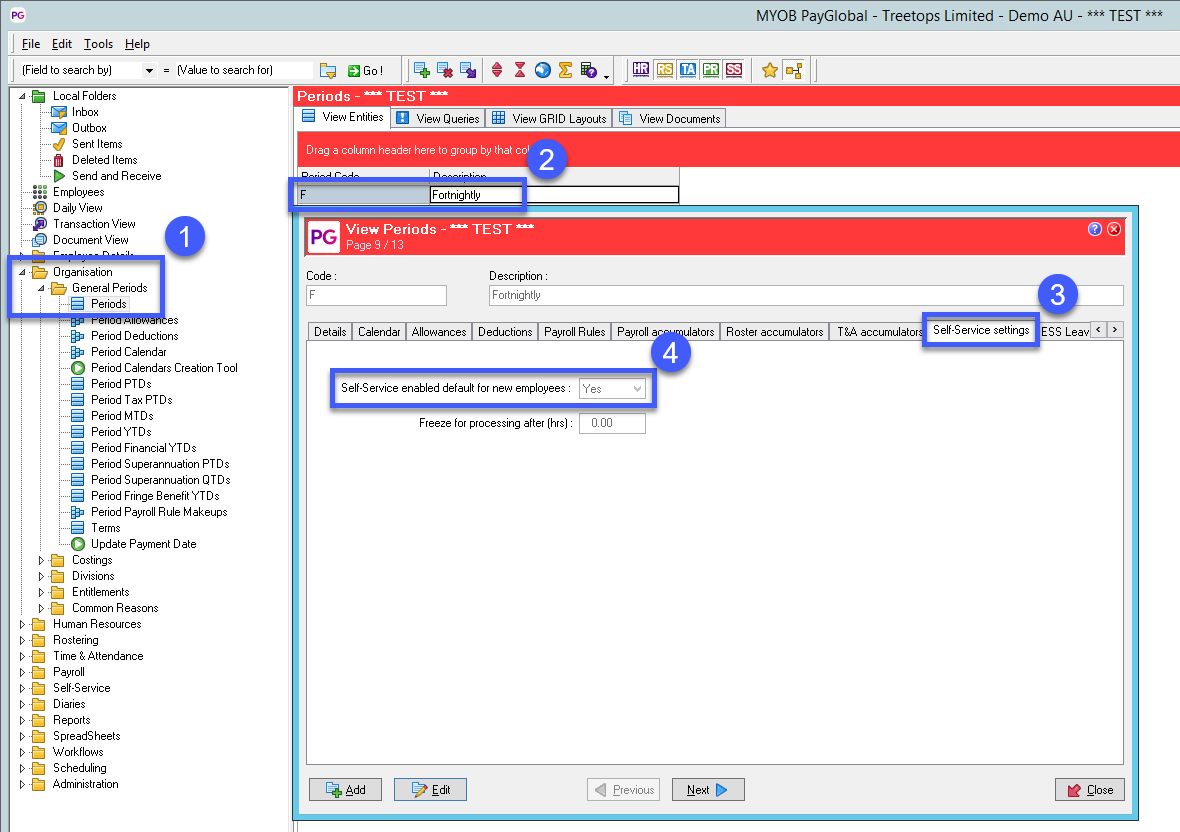This screenshot has height=832, width=1180.
Task: Click the sigma sum toolbar icon
Action: tap(565, 70)
